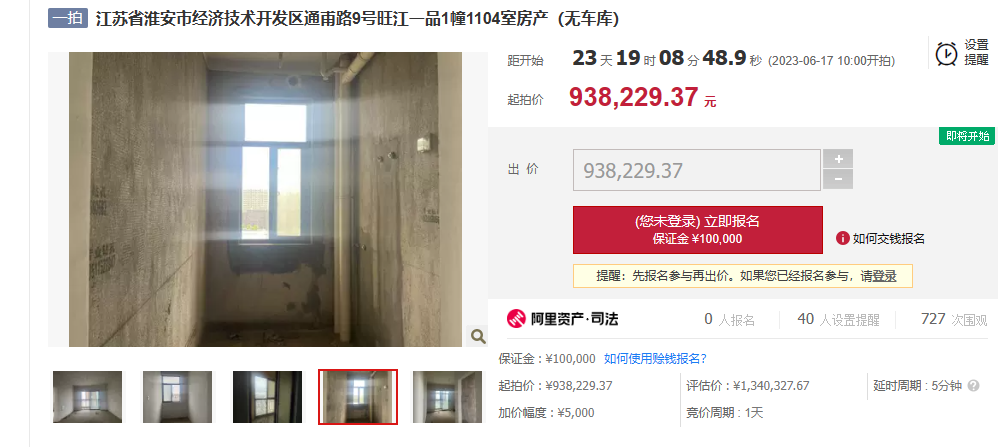Select the second window thumbnail
The image size is (998, 447).
pyautogui.click(x=177, y=397)
